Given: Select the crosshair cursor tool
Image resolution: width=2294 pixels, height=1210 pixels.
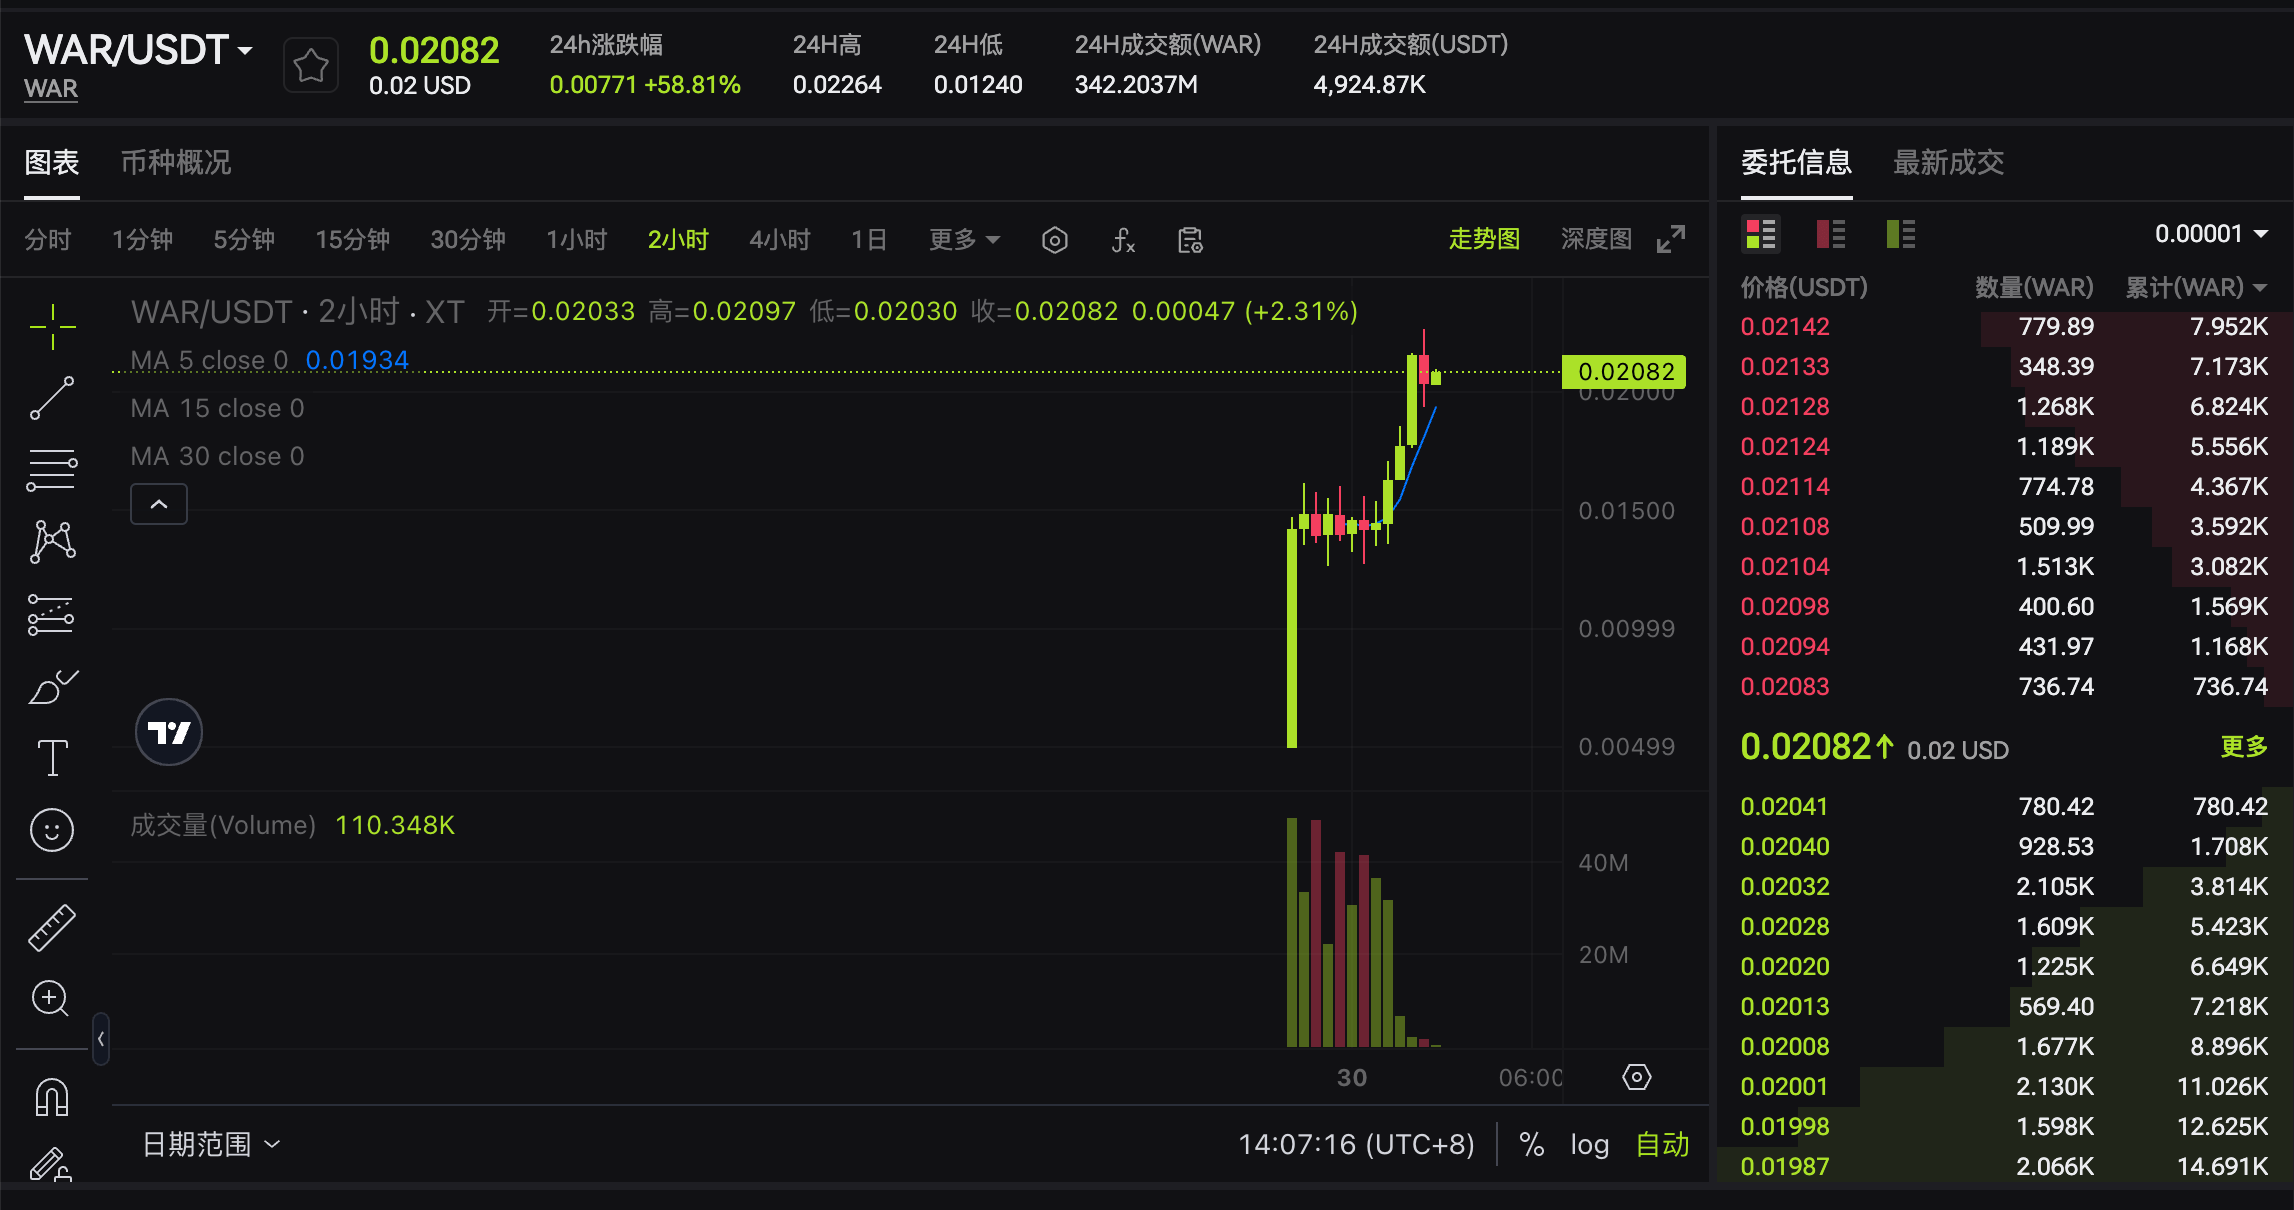Looking at the screenshot, I should (x=52, y=326).
